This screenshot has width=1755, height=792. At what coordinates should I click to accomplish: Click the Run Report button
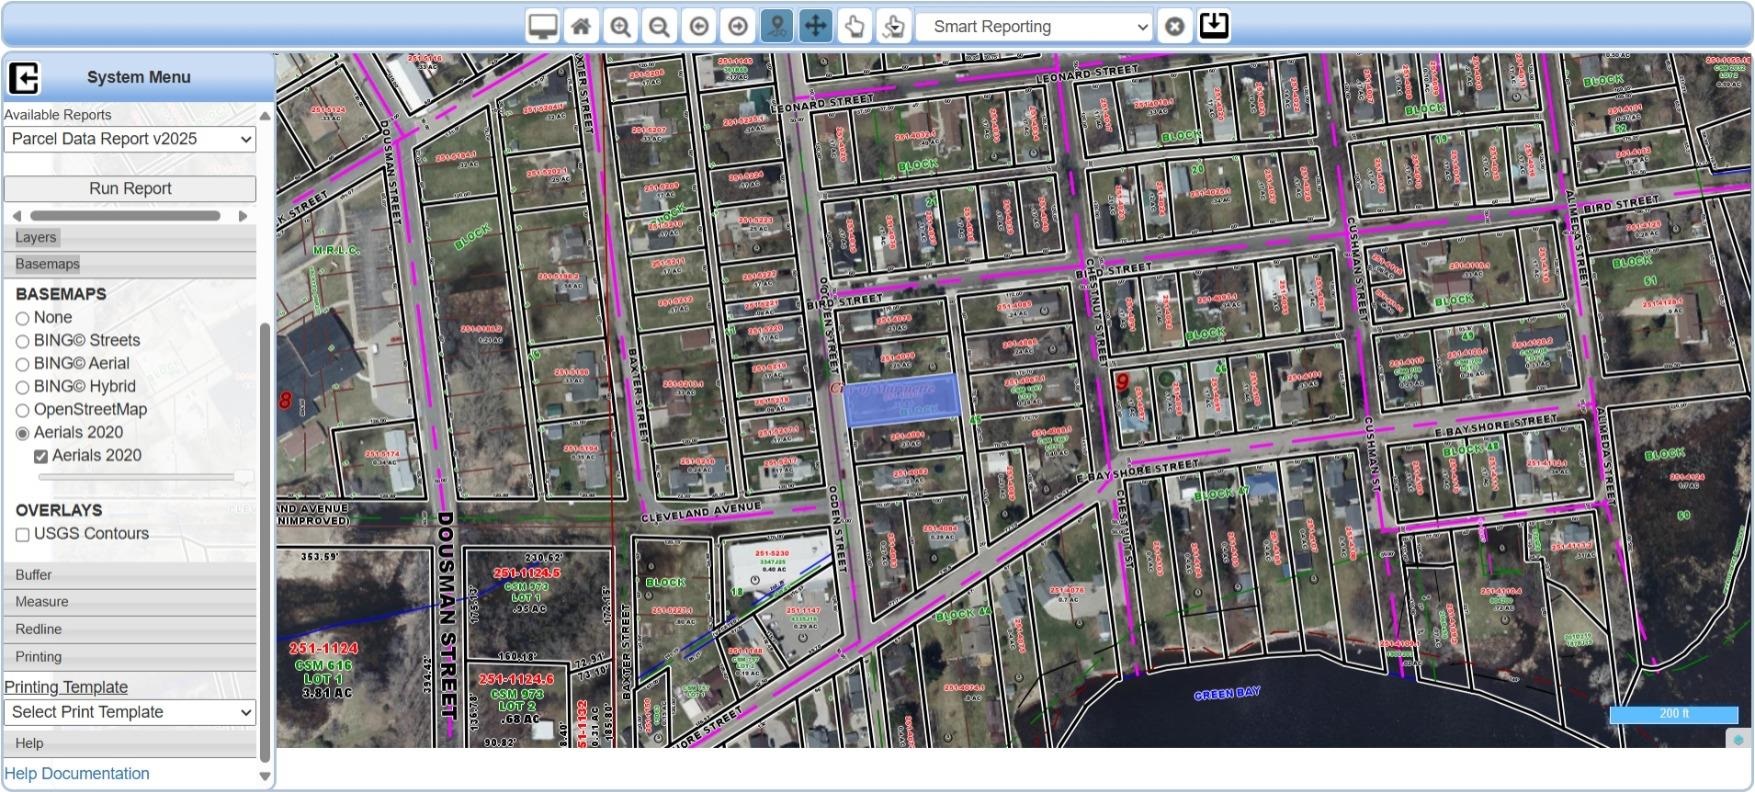(130, 188)
